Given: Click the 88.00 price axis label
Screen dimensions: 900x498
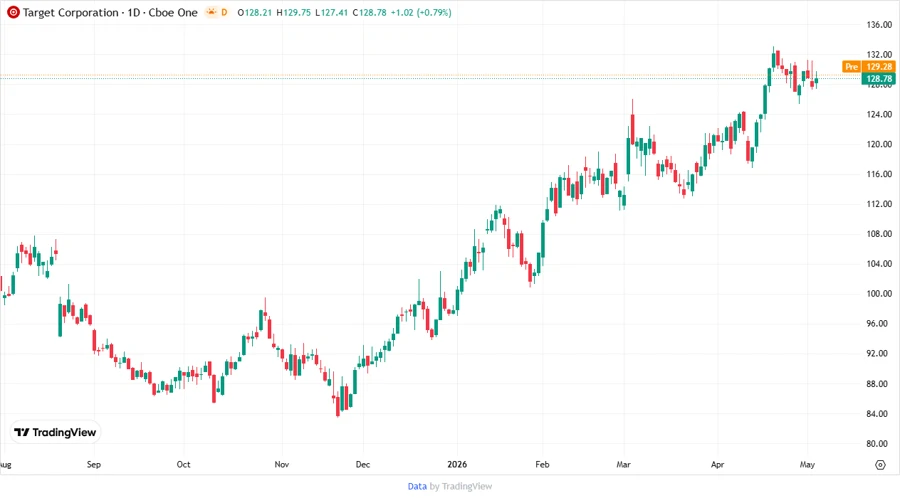Looking at the screenshot, I should (x=879, y=384).
